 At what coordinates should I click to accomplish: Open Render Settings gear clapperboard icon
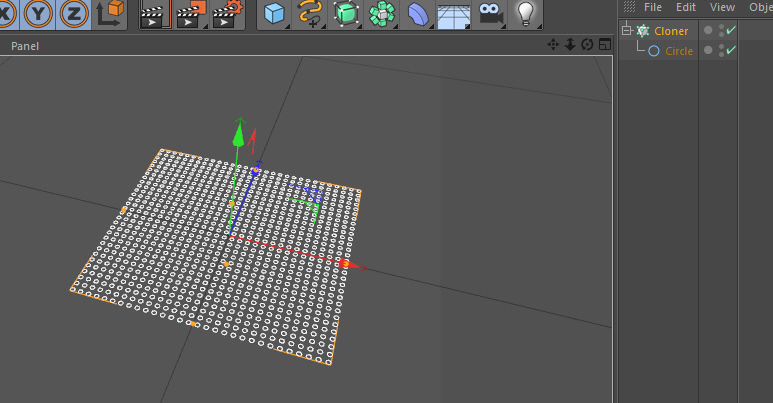coord(227,14)
